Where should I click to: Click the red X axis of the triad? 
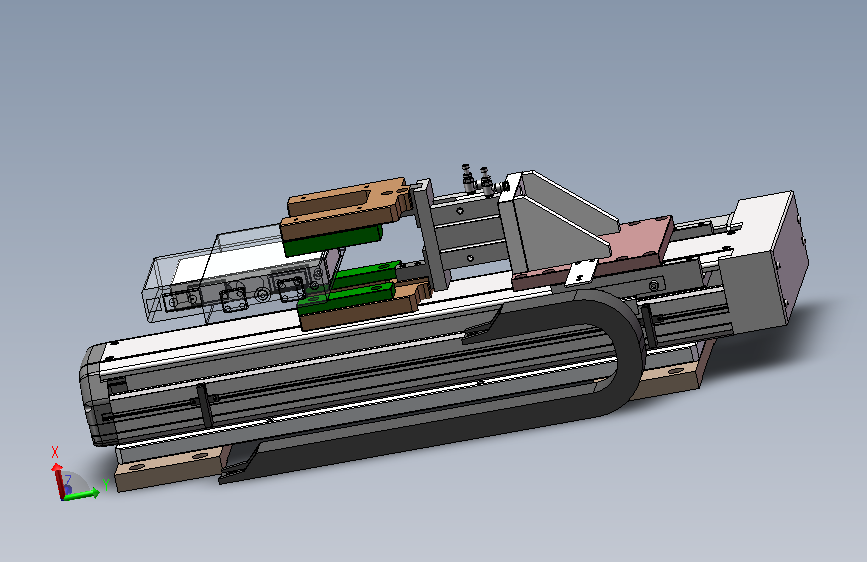[x=58, y=481]
